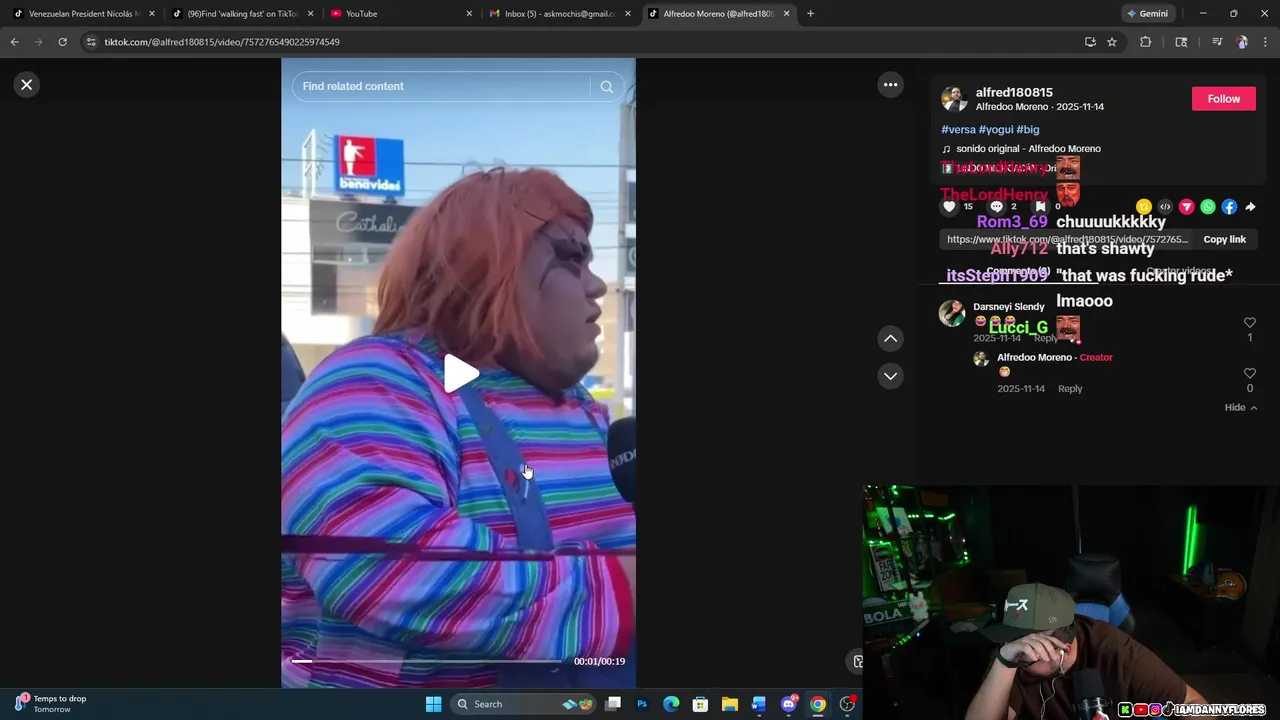Viewport: 1280px width, 720px height.
Task: Share the video to WhatsApp
Action: pyautogui.click(x=1208, y=207)
